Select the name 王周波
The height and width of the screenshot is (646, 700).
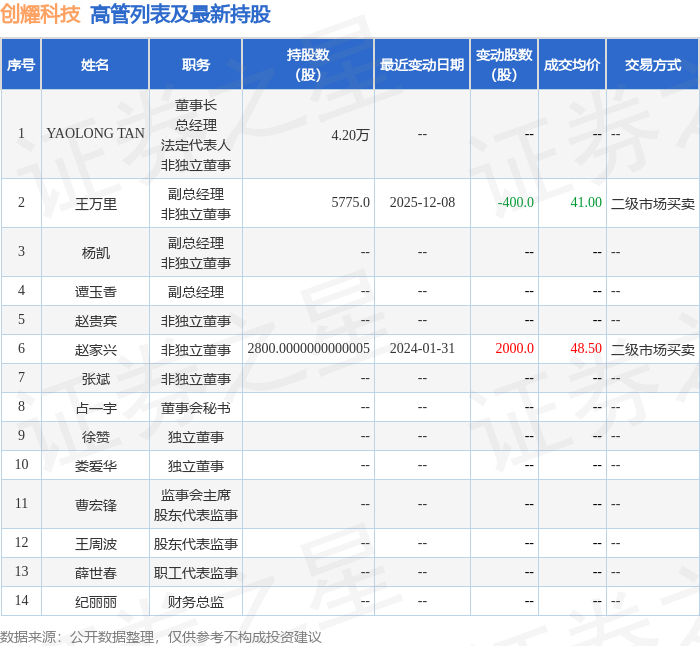(x=96, y=544)
